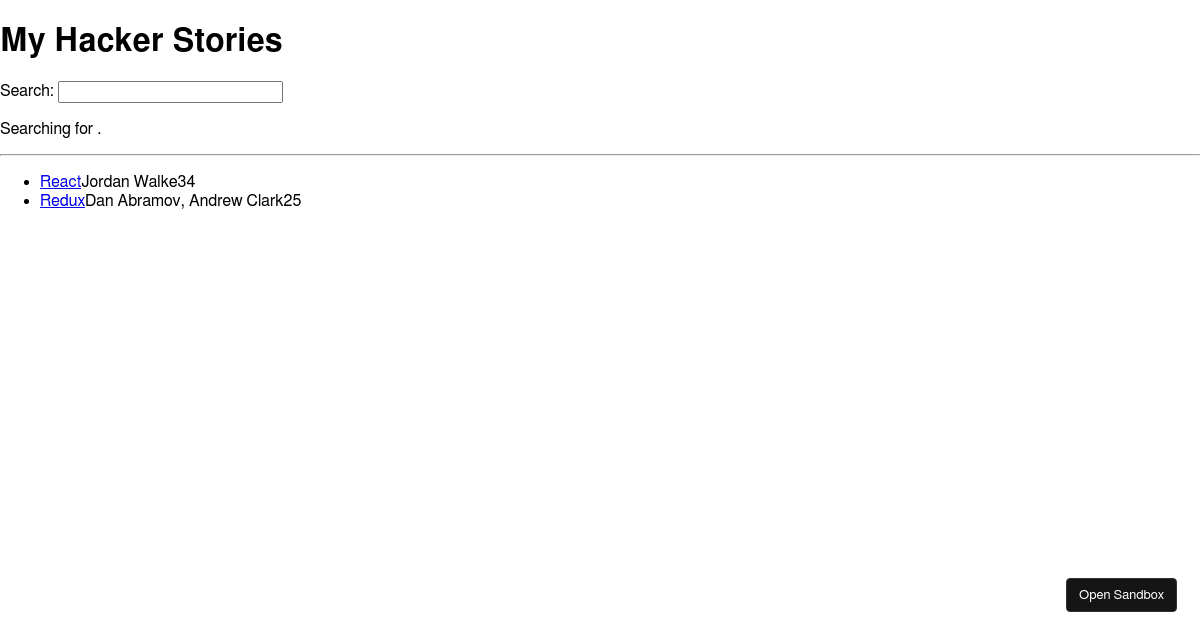Click the horizontal divider line below the search

(600, 155)
